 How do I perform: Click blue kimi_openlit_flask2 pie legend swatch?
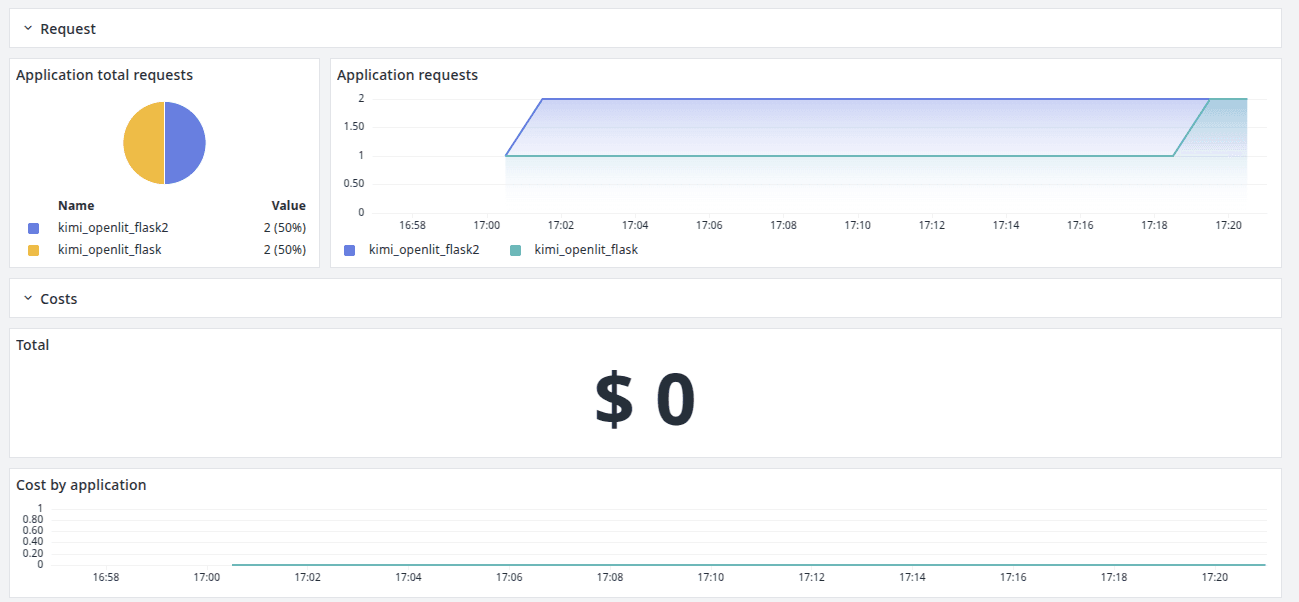tap(33, 228)
